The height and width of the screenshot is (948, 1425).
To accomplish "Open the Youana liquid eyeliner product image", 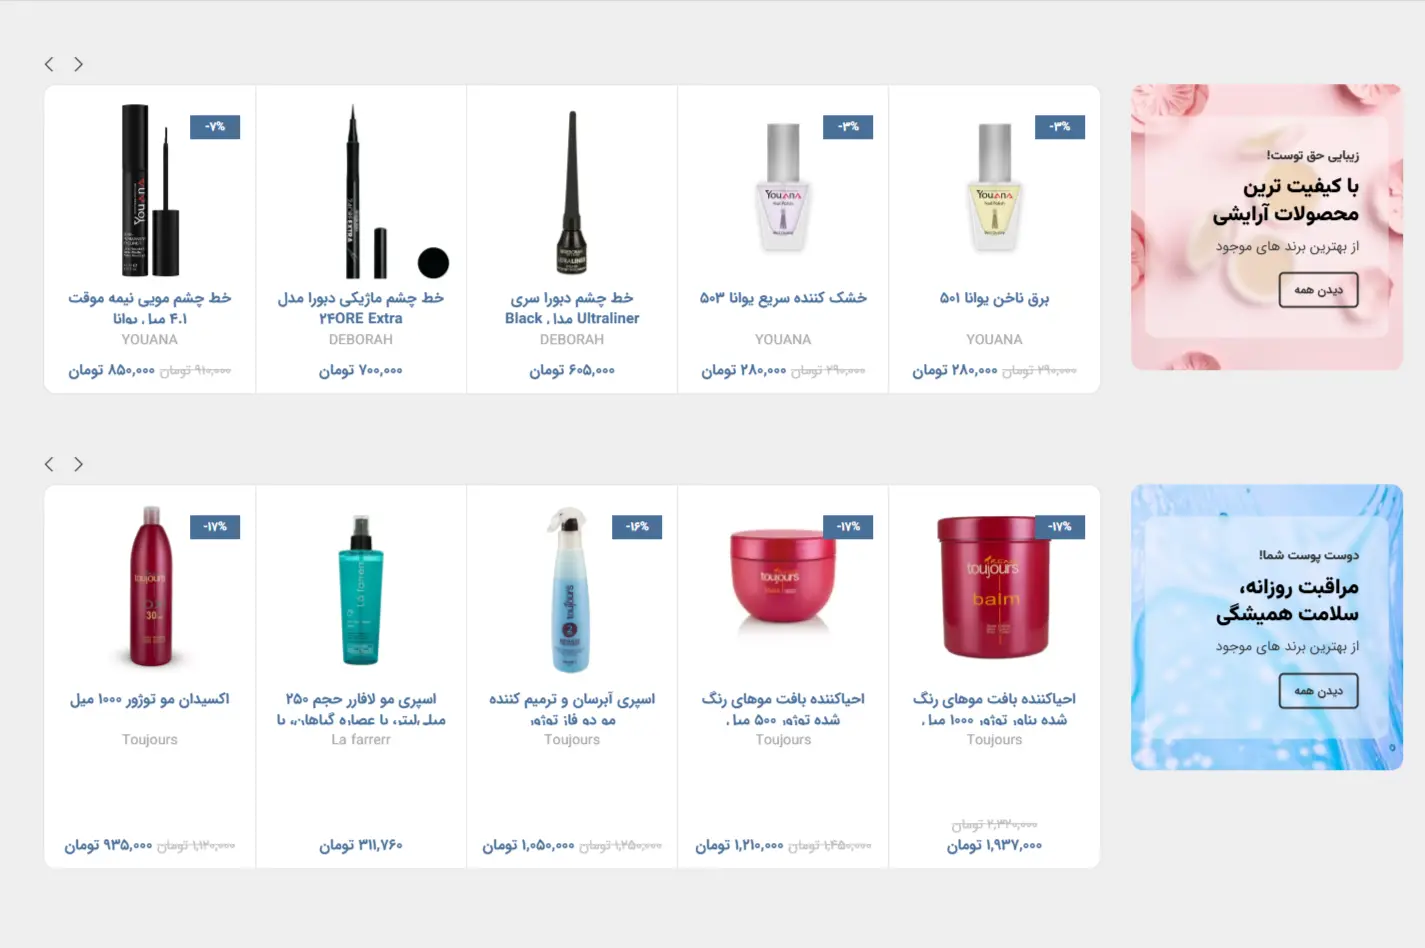I will point(150,190).
